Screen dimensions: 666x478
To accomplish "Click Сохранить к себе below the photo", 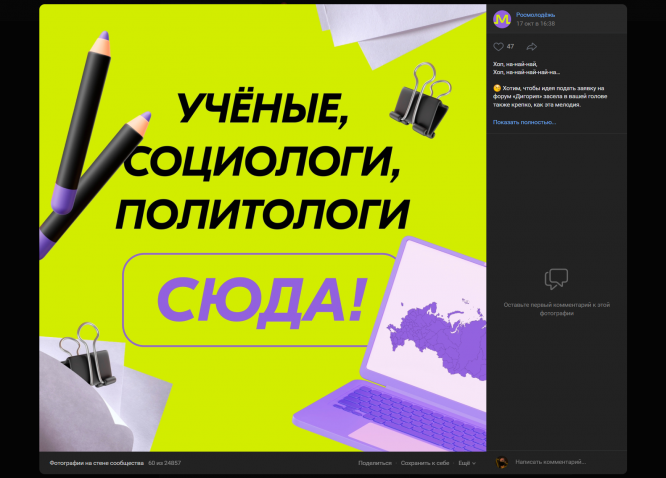I will click(425, 463).
